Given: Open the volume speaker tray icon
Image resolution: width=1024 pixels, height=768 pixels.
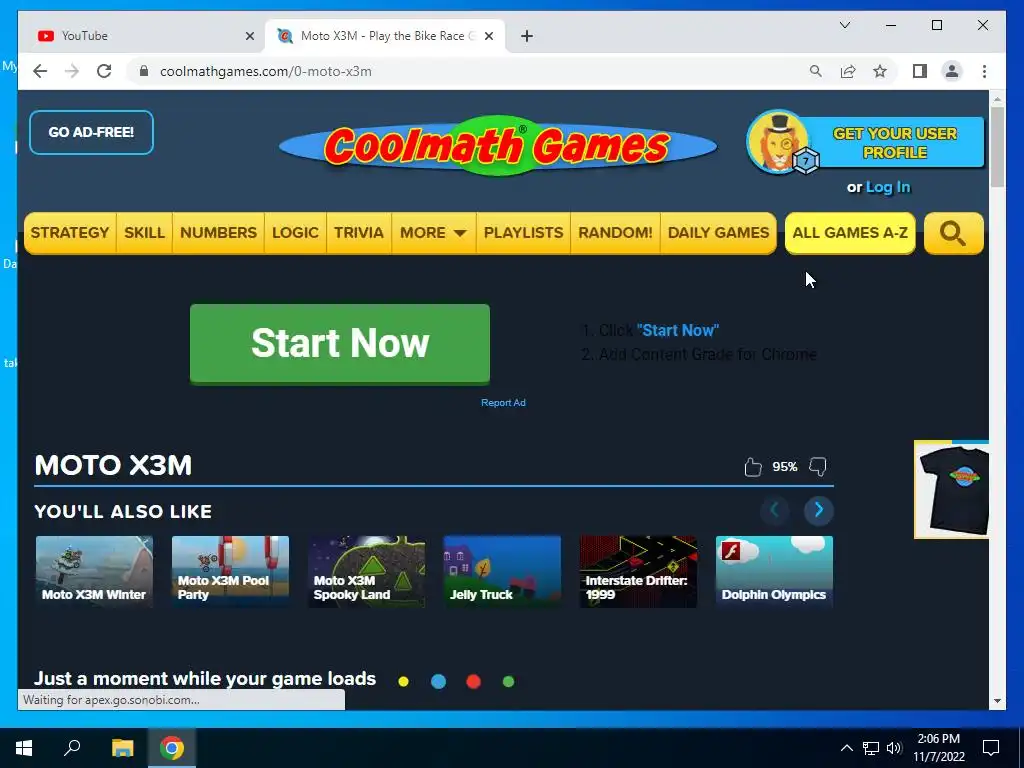Looking at the screenshot, I should coord(894,748).
